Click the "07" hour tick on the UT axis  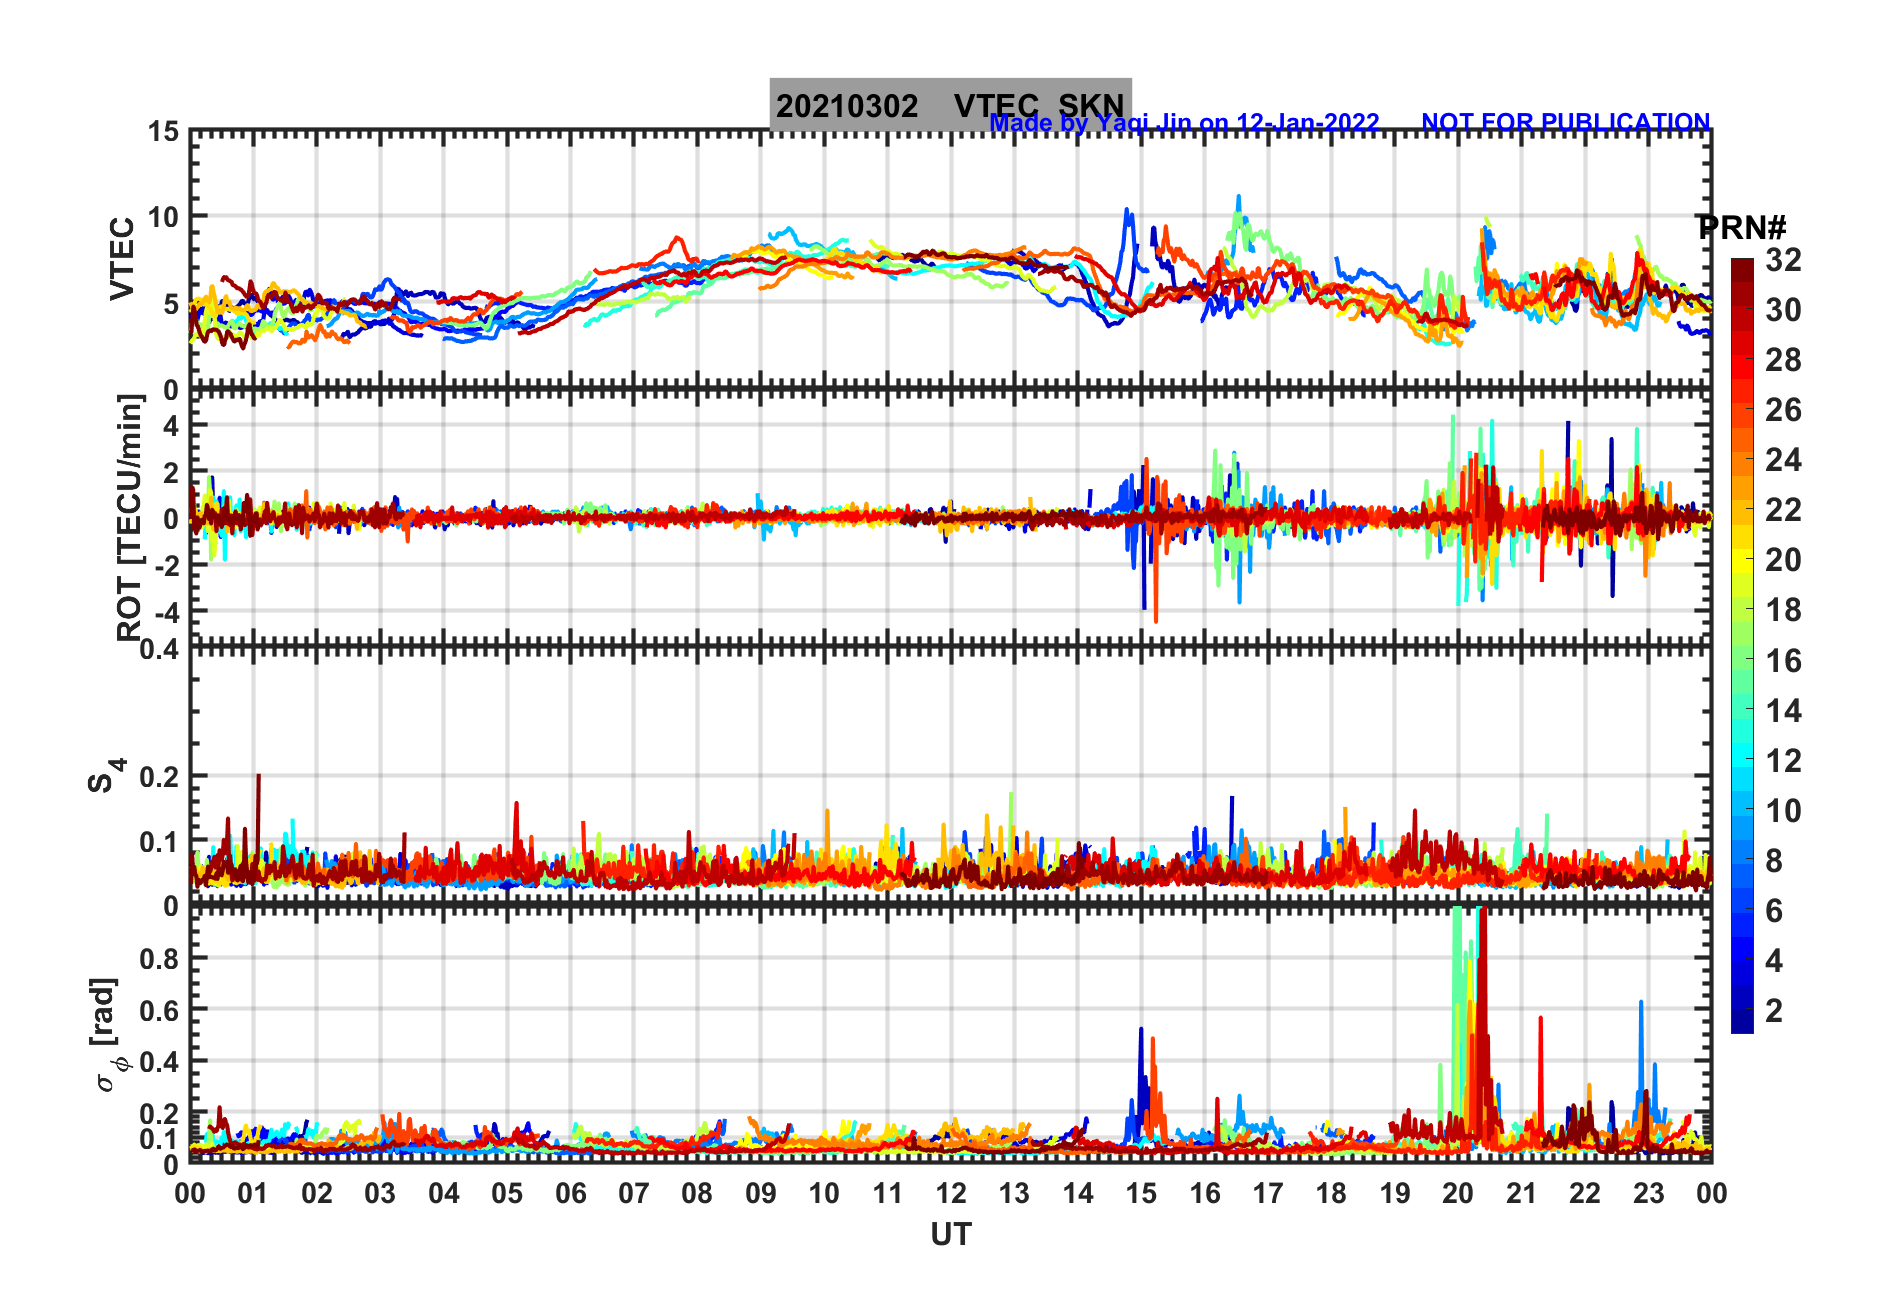(x=634, y=1193)
